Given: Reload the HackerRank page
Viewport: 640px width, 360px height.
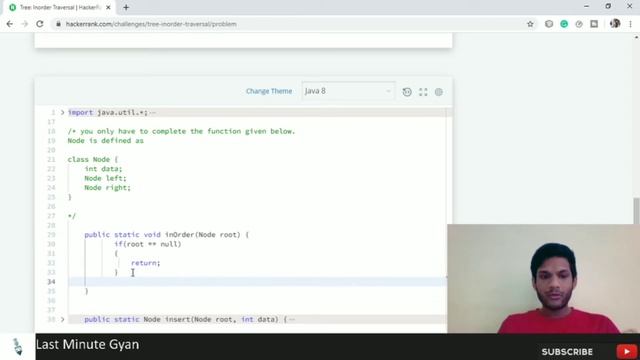Looking at the screenshot, I should coord(40,24).
